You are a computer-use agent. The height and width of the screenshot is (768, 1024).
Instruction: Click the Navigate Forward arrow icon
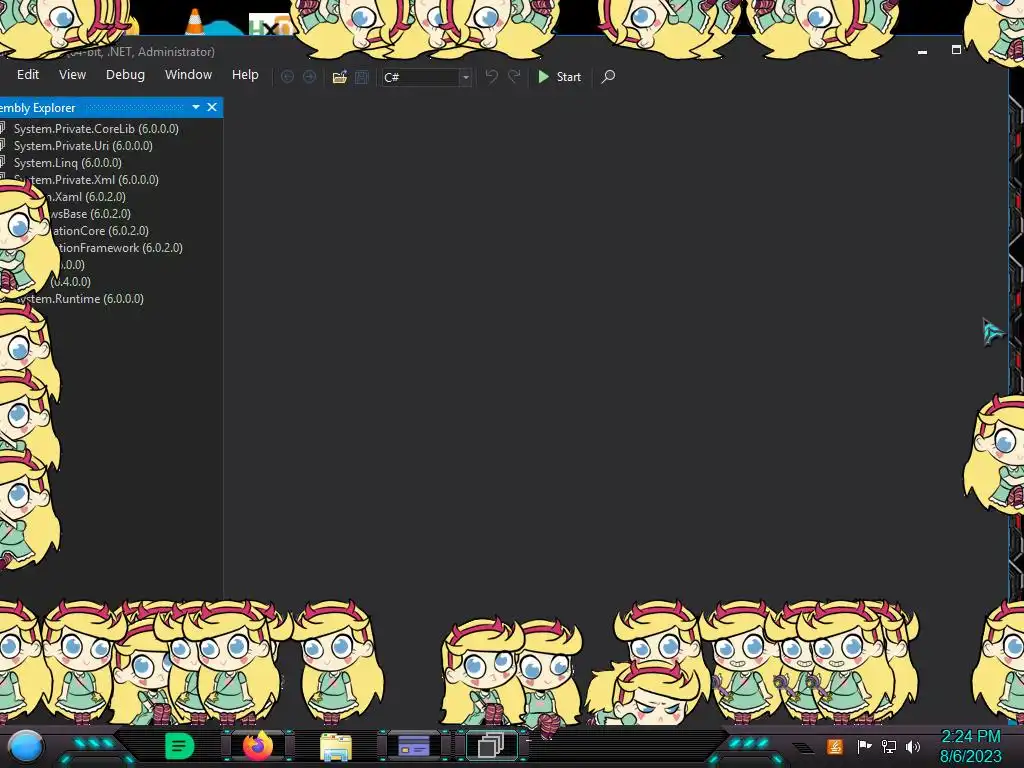(310, 77)
